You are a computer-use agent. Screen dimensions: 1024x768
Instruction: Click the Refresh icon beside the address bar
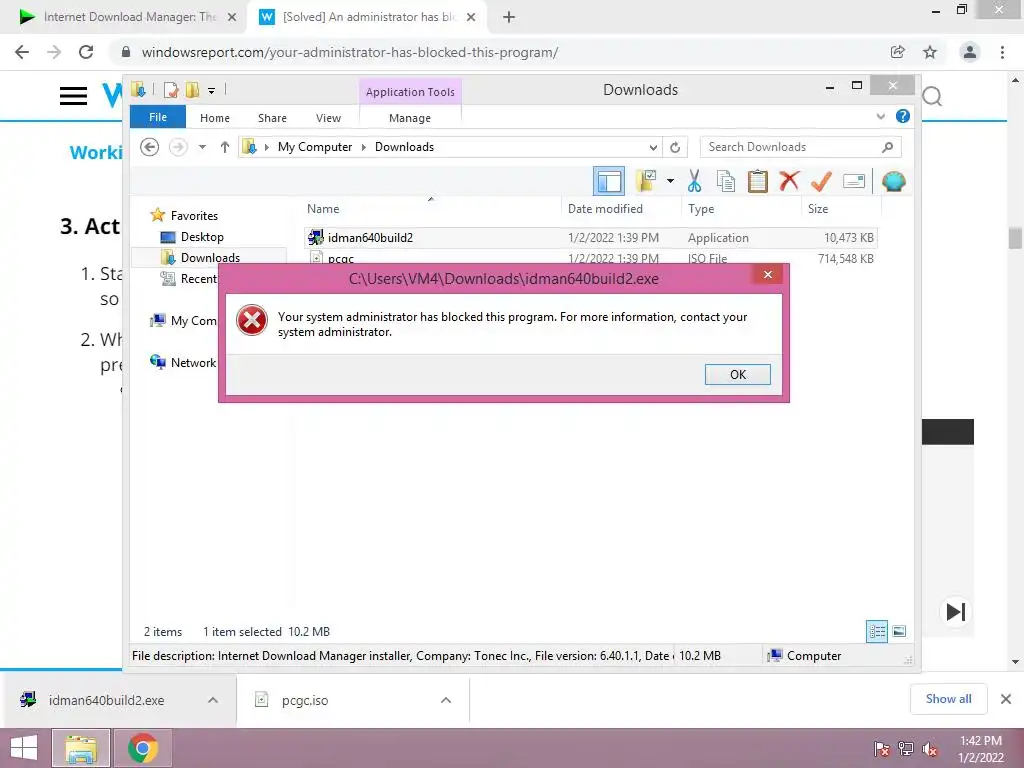[675, 148]
